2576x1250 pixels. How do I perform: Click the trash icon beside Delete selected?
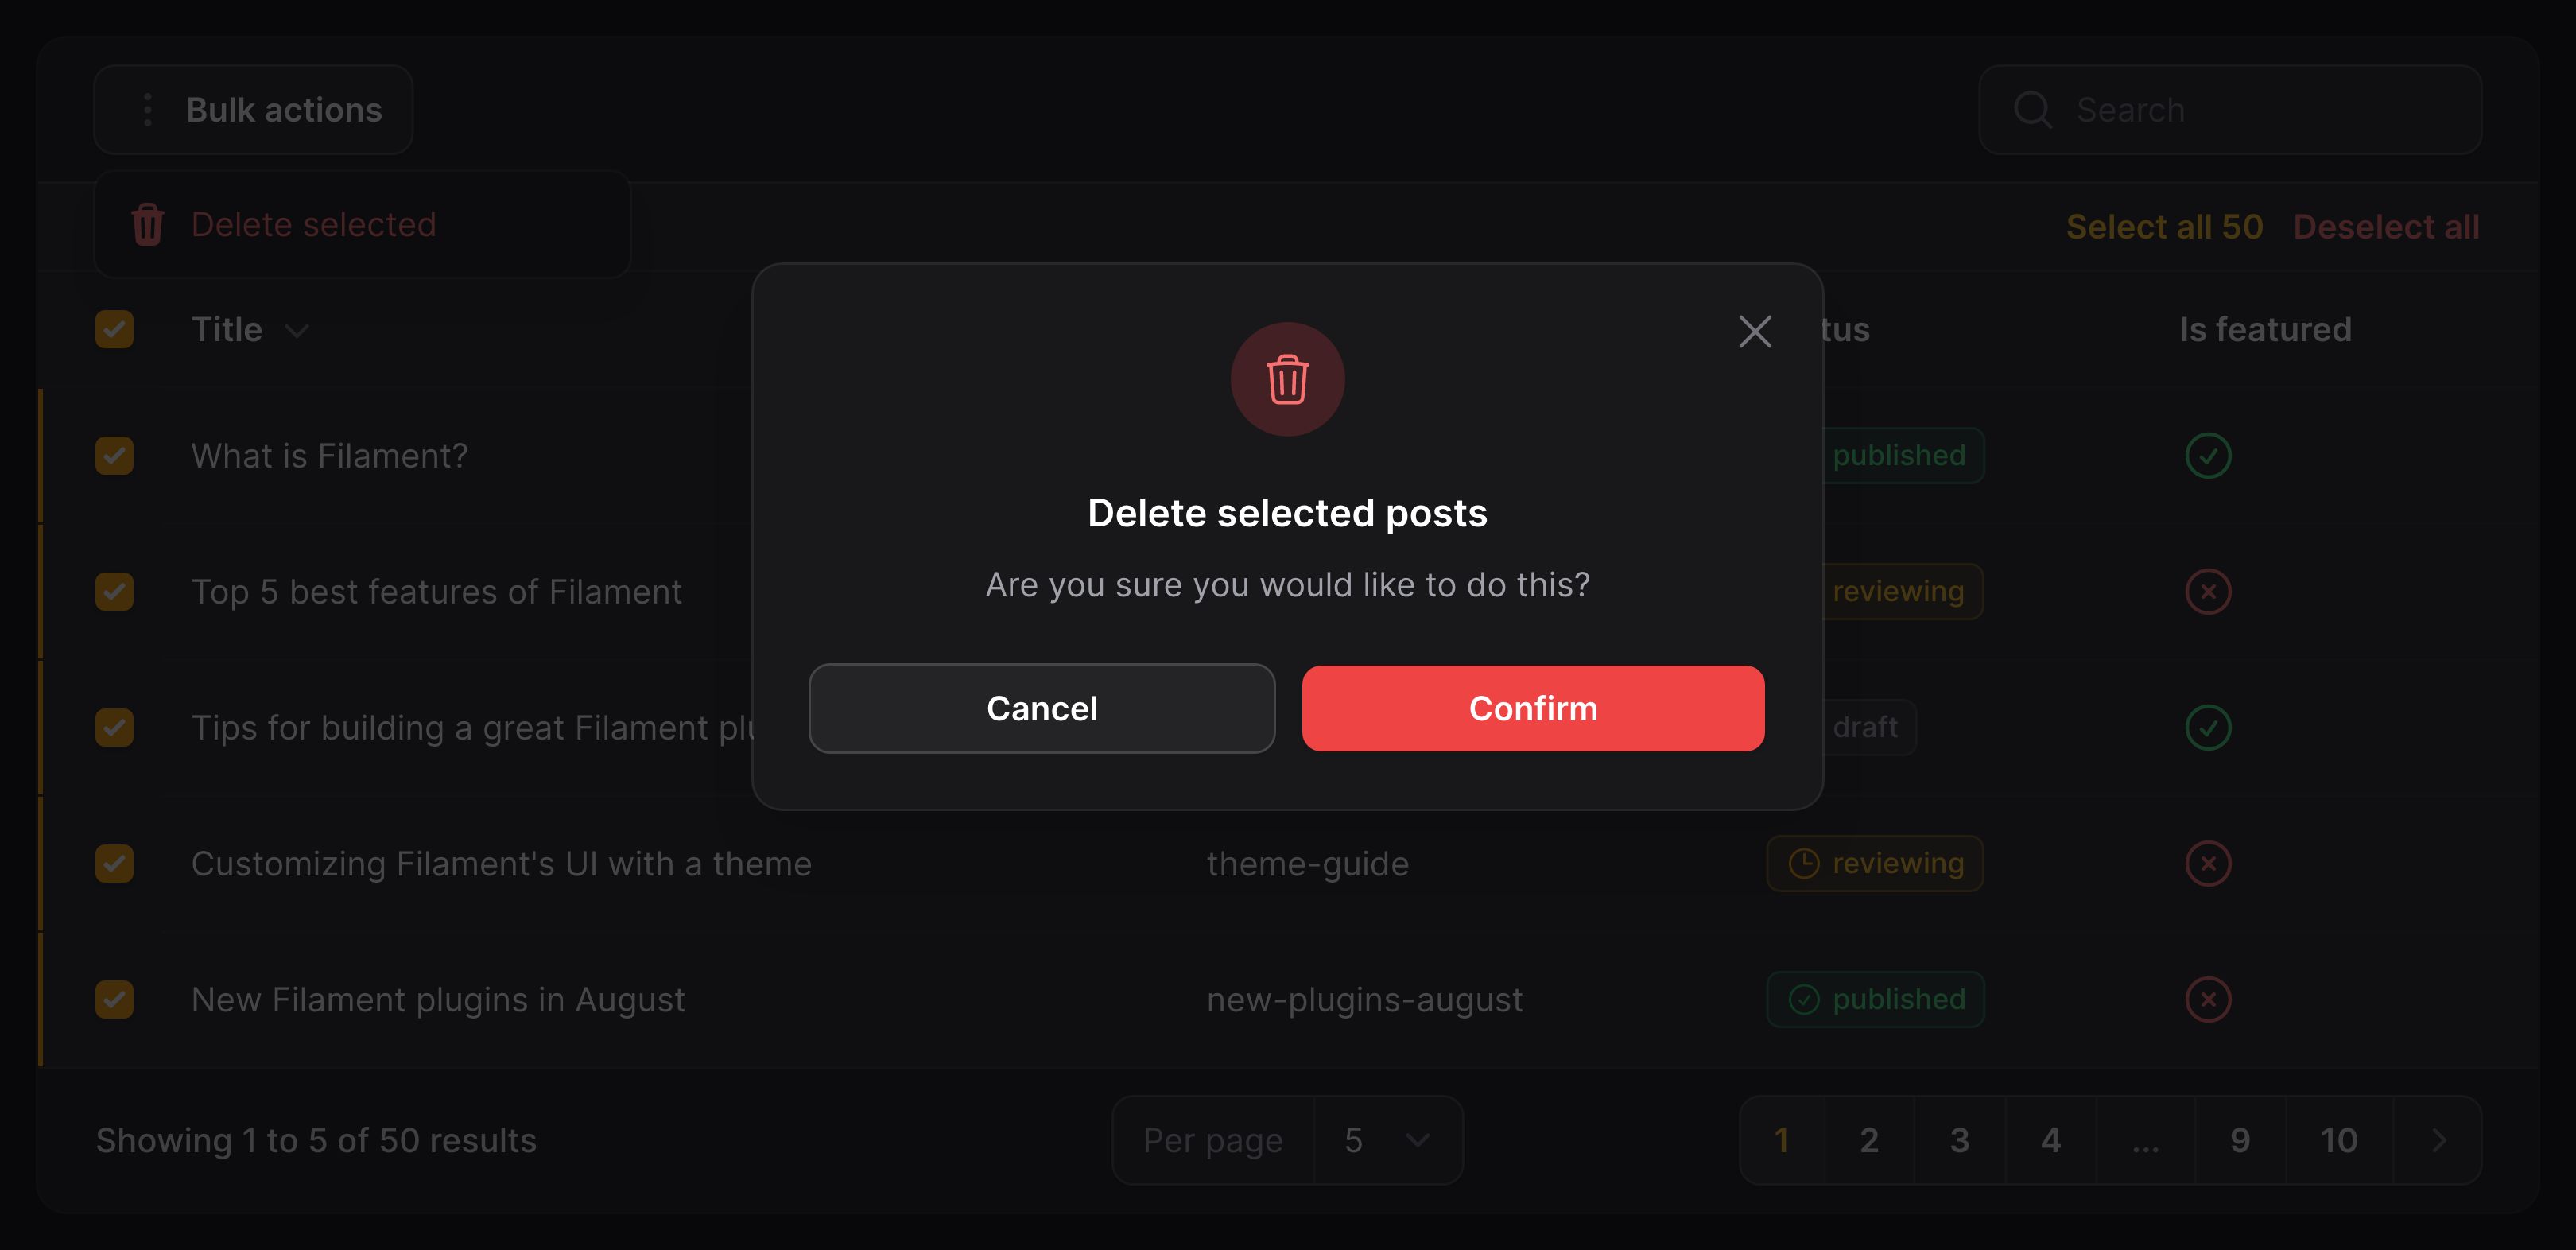(148, 224)
